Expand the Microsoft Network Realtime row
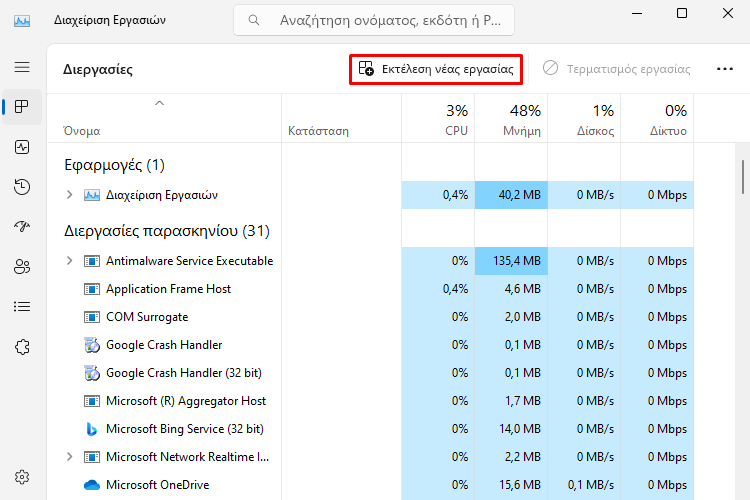The width and height of the screenshot is (750, 500). [x=69, y=457]
